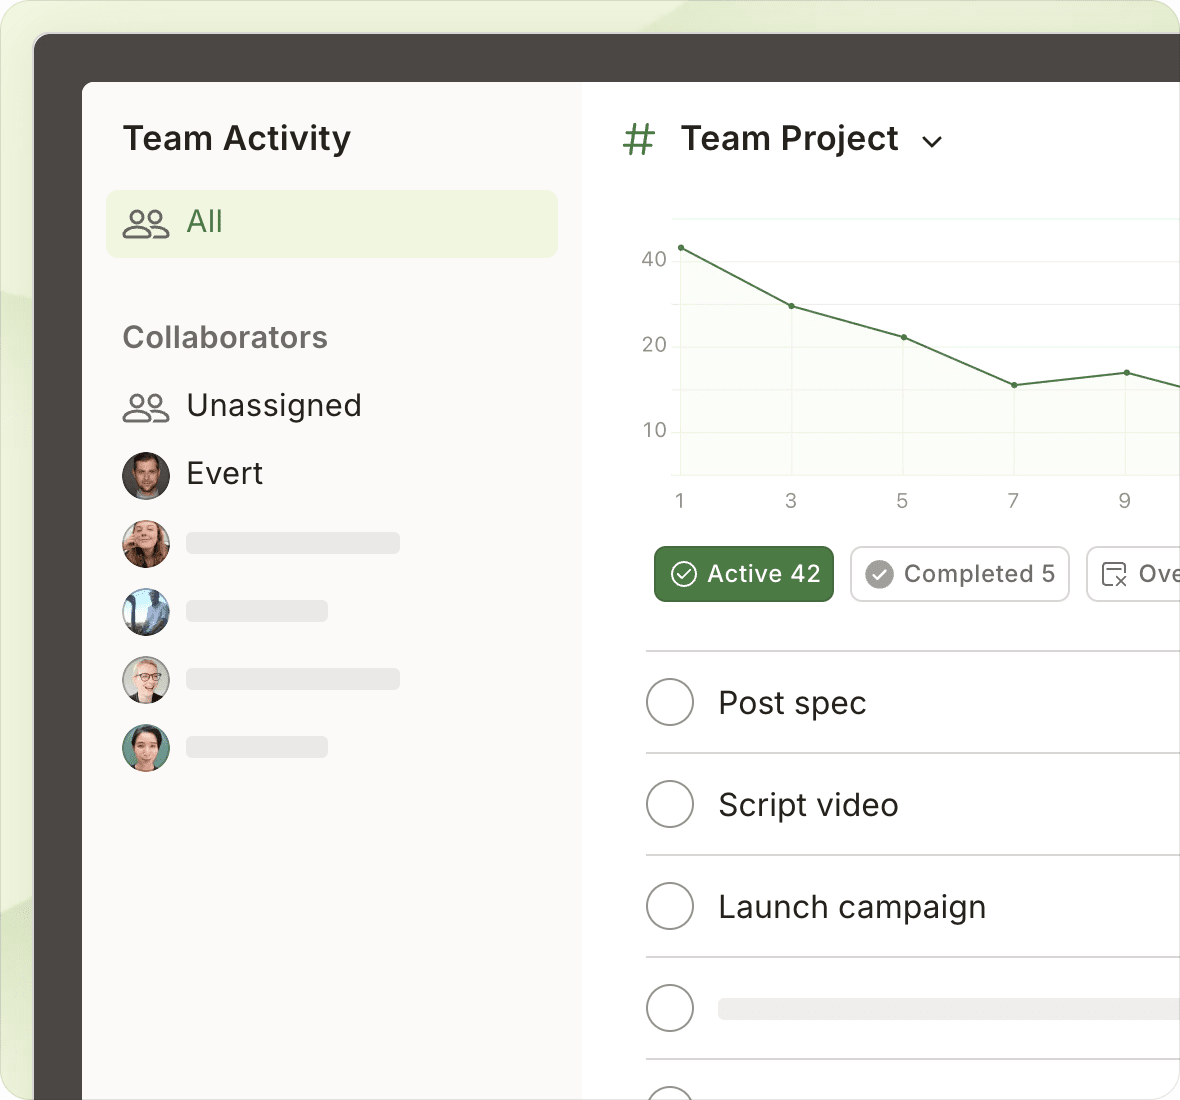Image resolution: width=1180 pixels, height=1100 pixels.
Task: Complete the Launch campaign task
Action: pyautogui.click(x=670, y=906)
